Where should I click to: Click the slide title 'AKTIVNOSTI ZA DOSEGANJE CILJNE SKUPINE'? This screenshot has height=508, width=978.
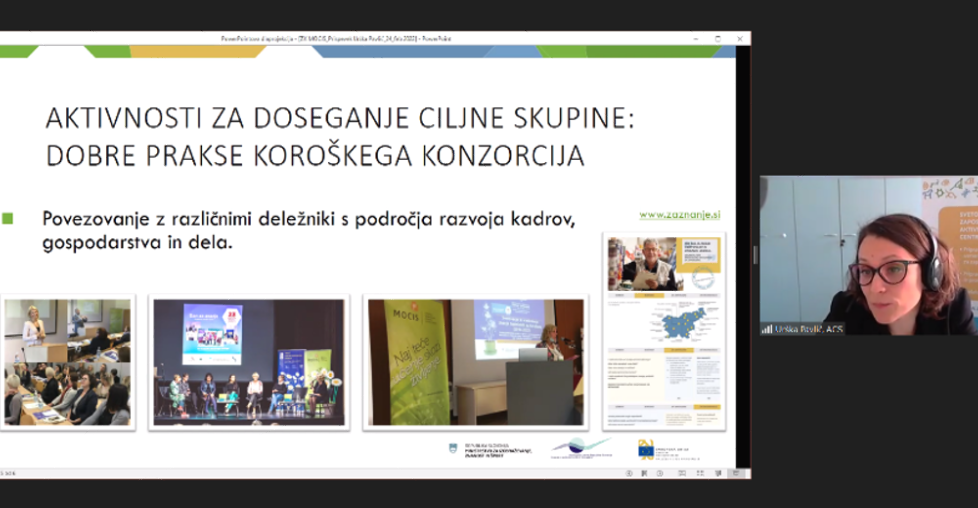[339, 118]
